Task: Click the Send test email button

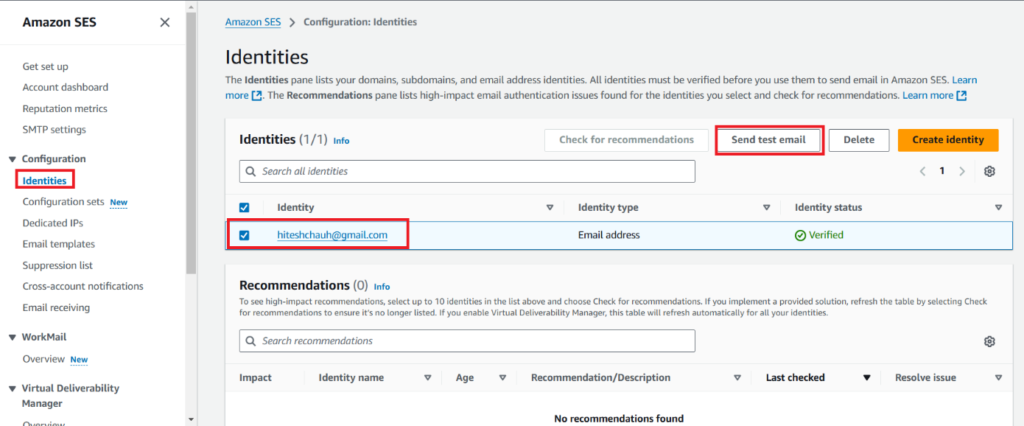Action: (x=769, y=140)
